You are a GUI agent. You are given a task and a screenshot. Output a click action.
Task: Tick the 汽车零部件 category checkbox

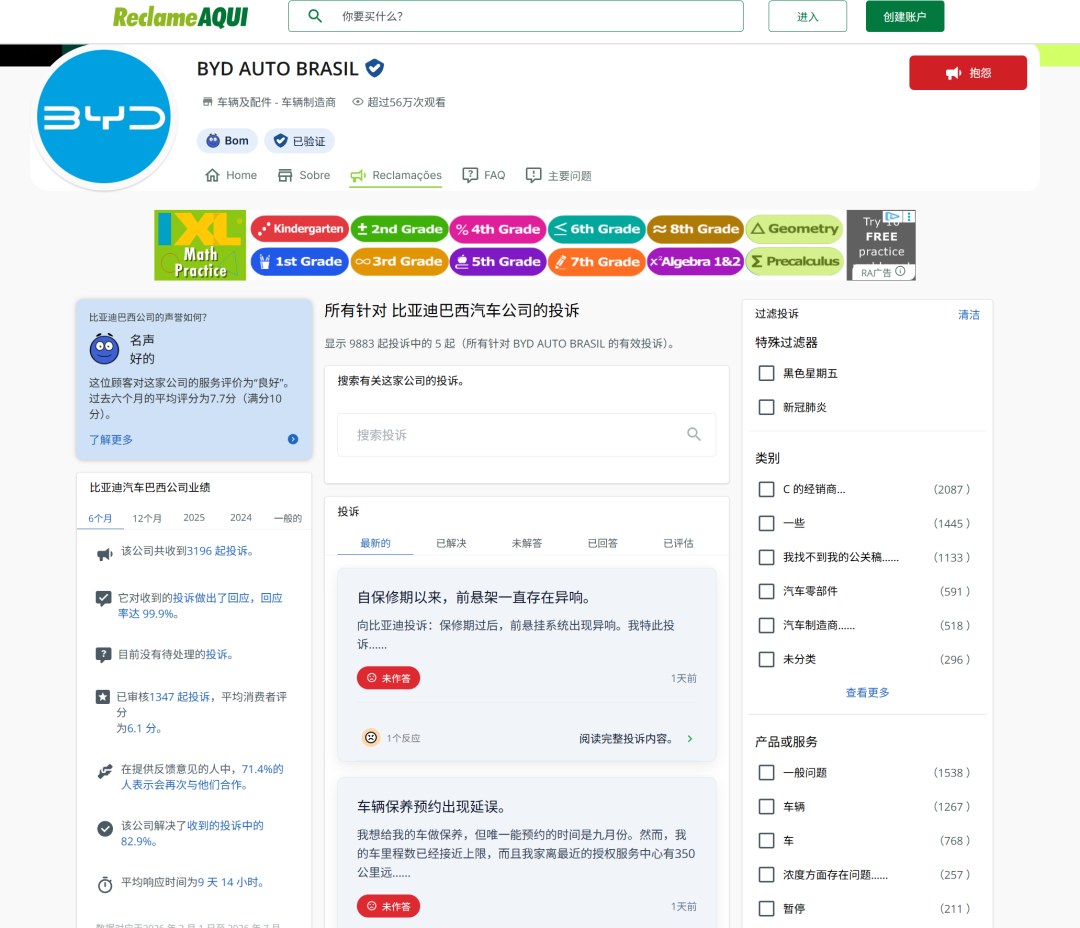pos(766,591)
